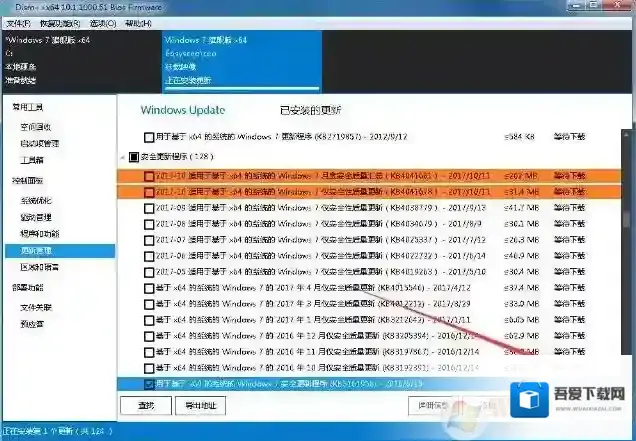Viewport: 636px width, 441px height.
Task: Select 空间回收 in the sidebar
Action: point(38,127)
